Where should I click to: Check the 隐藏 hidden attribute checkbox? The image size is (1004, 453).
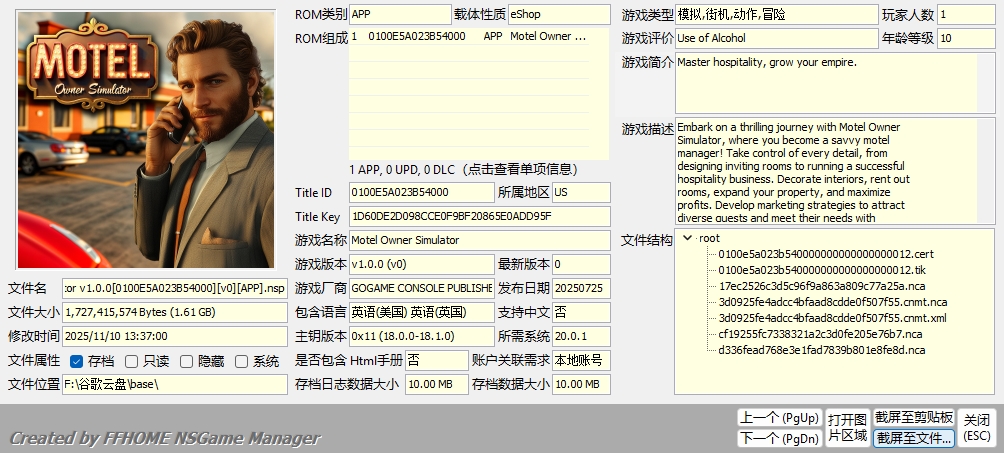[x=187, y=361]
